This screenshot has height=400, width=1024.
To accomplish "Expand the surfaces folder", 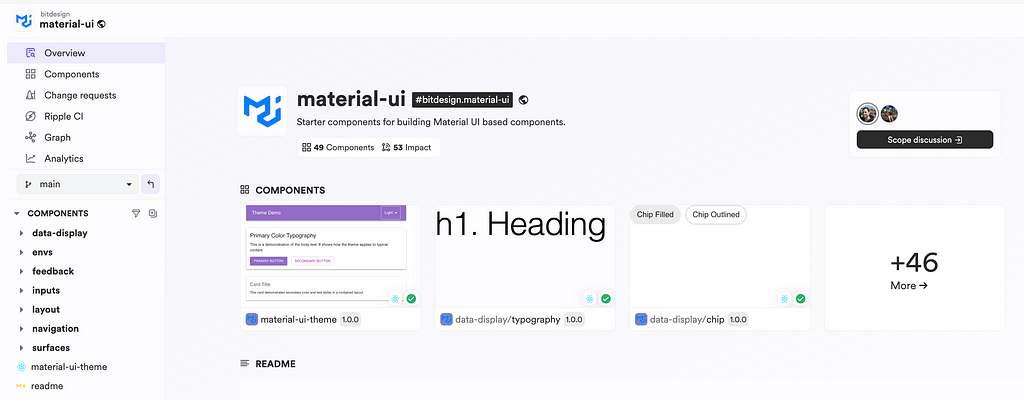I will click(22, 348).
